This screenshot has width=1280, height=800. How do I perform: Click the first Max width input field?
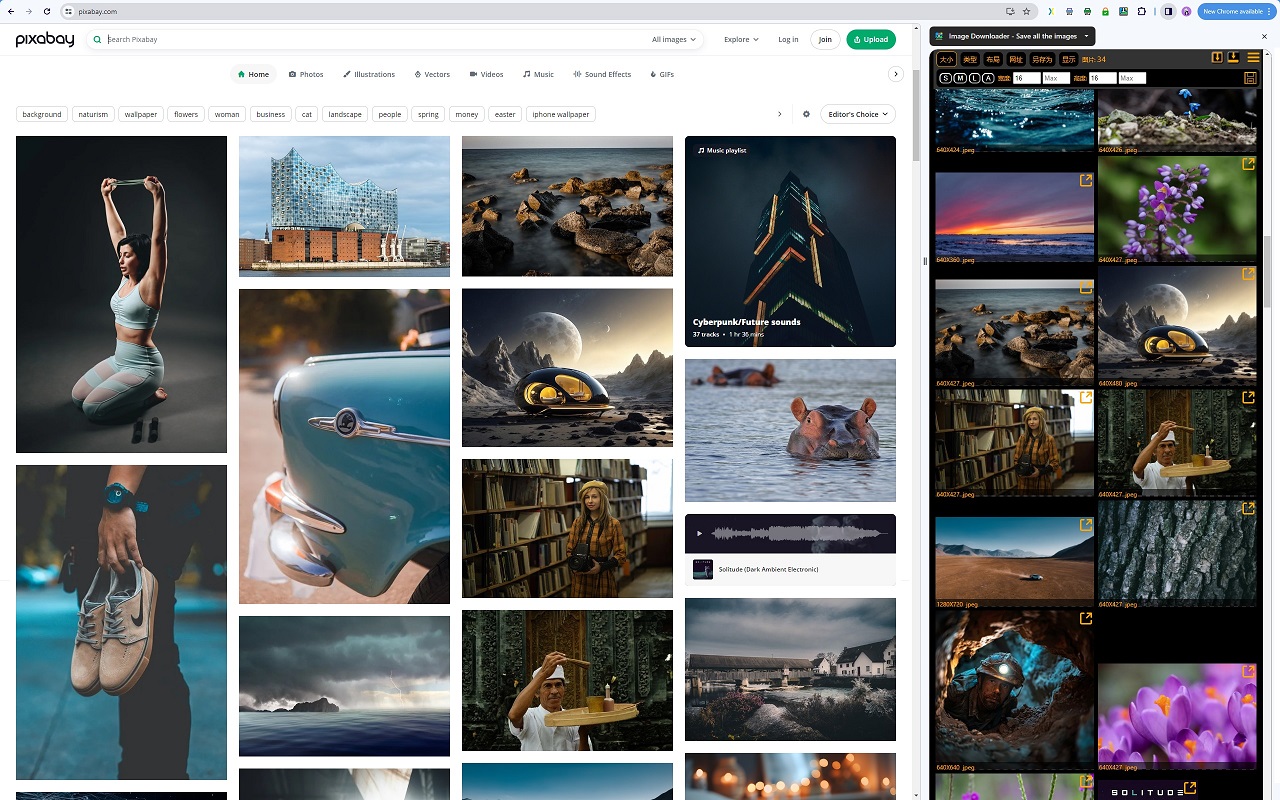1056,78
